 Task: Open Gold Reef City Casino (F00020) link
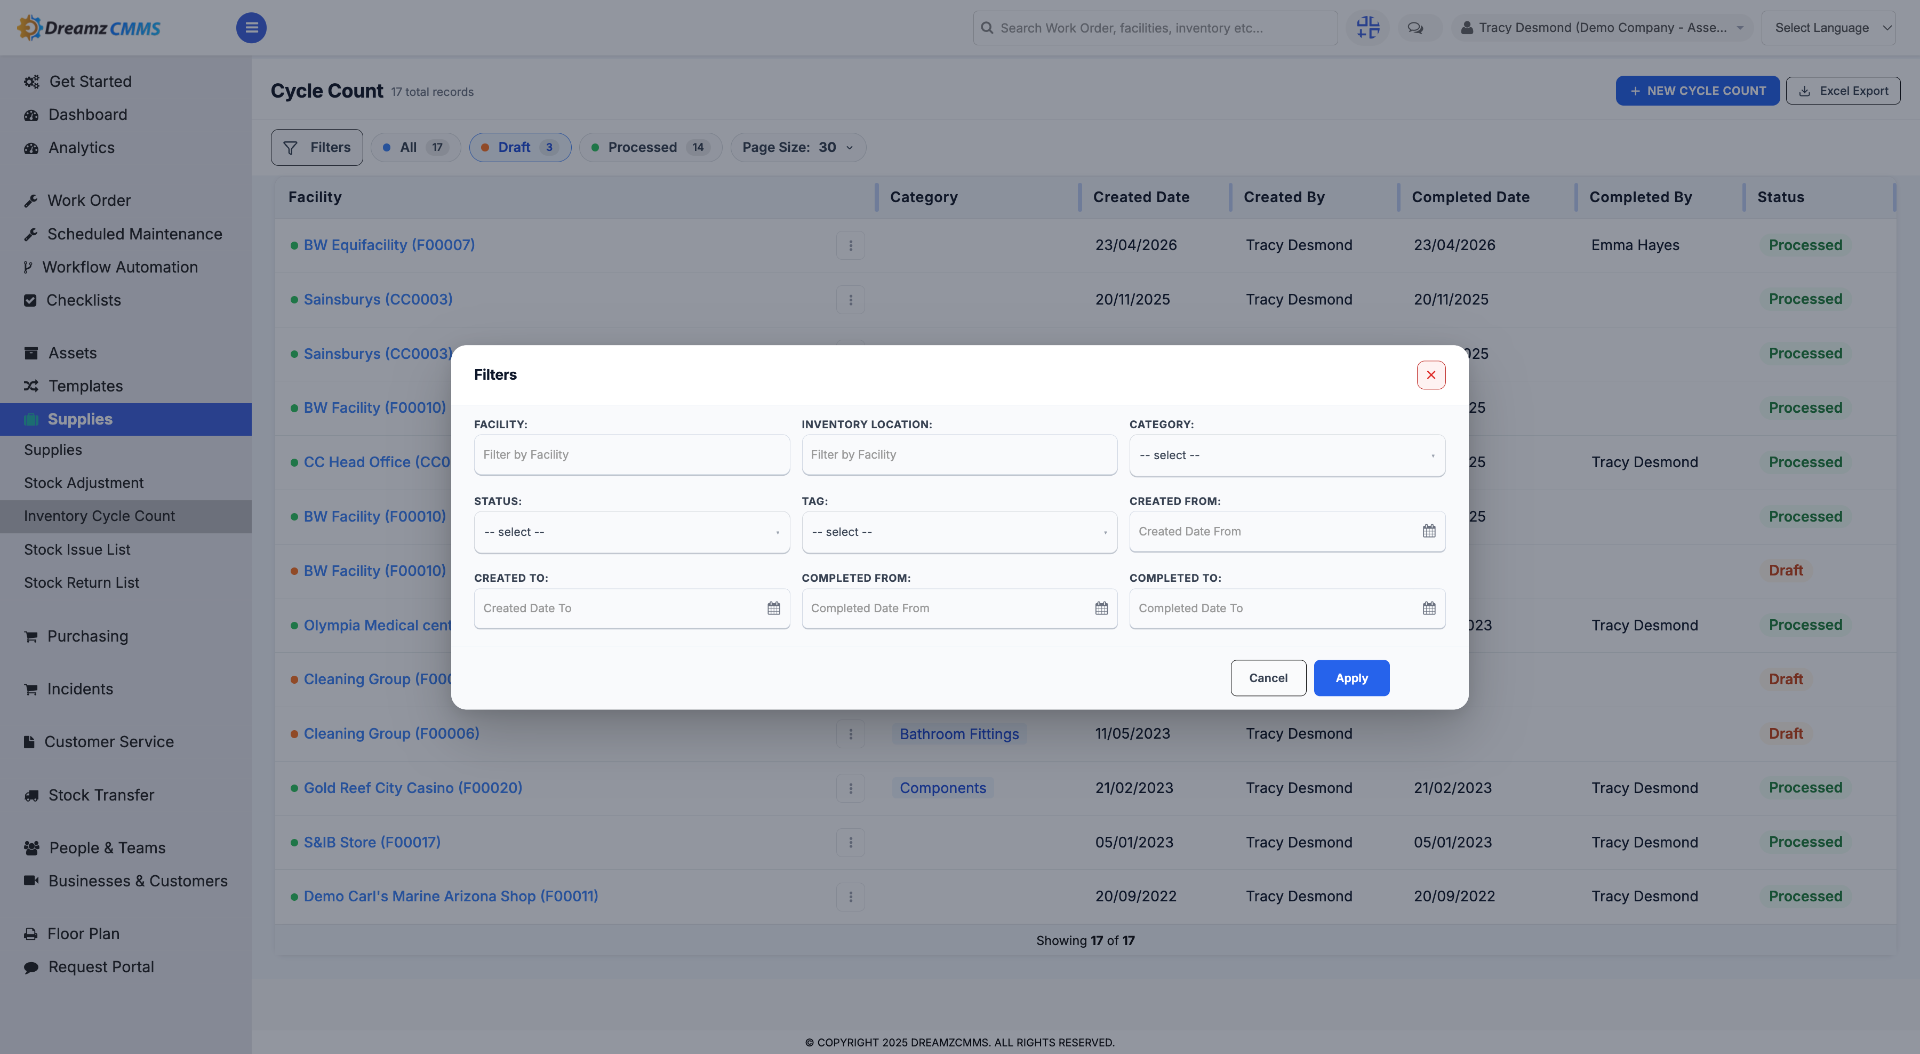click(413, 788)
